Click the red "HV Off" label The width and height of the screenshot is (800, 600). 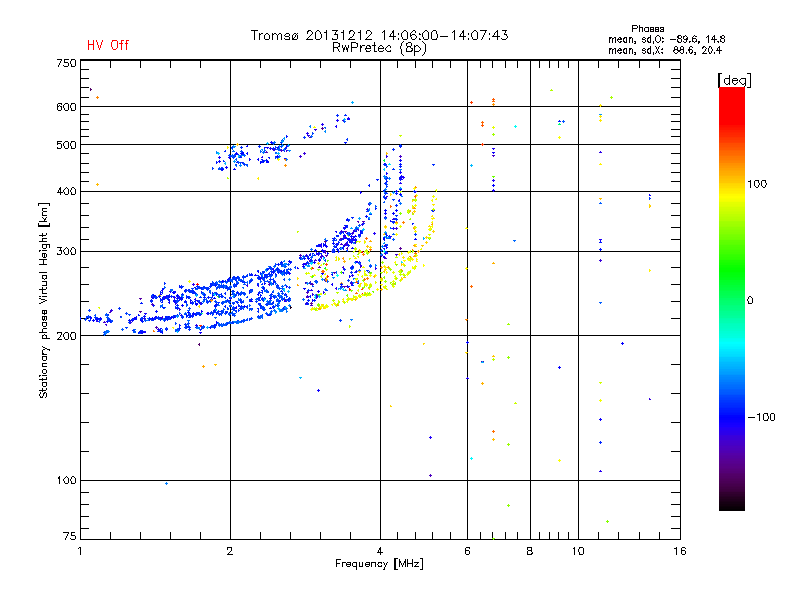pos(108,45)
